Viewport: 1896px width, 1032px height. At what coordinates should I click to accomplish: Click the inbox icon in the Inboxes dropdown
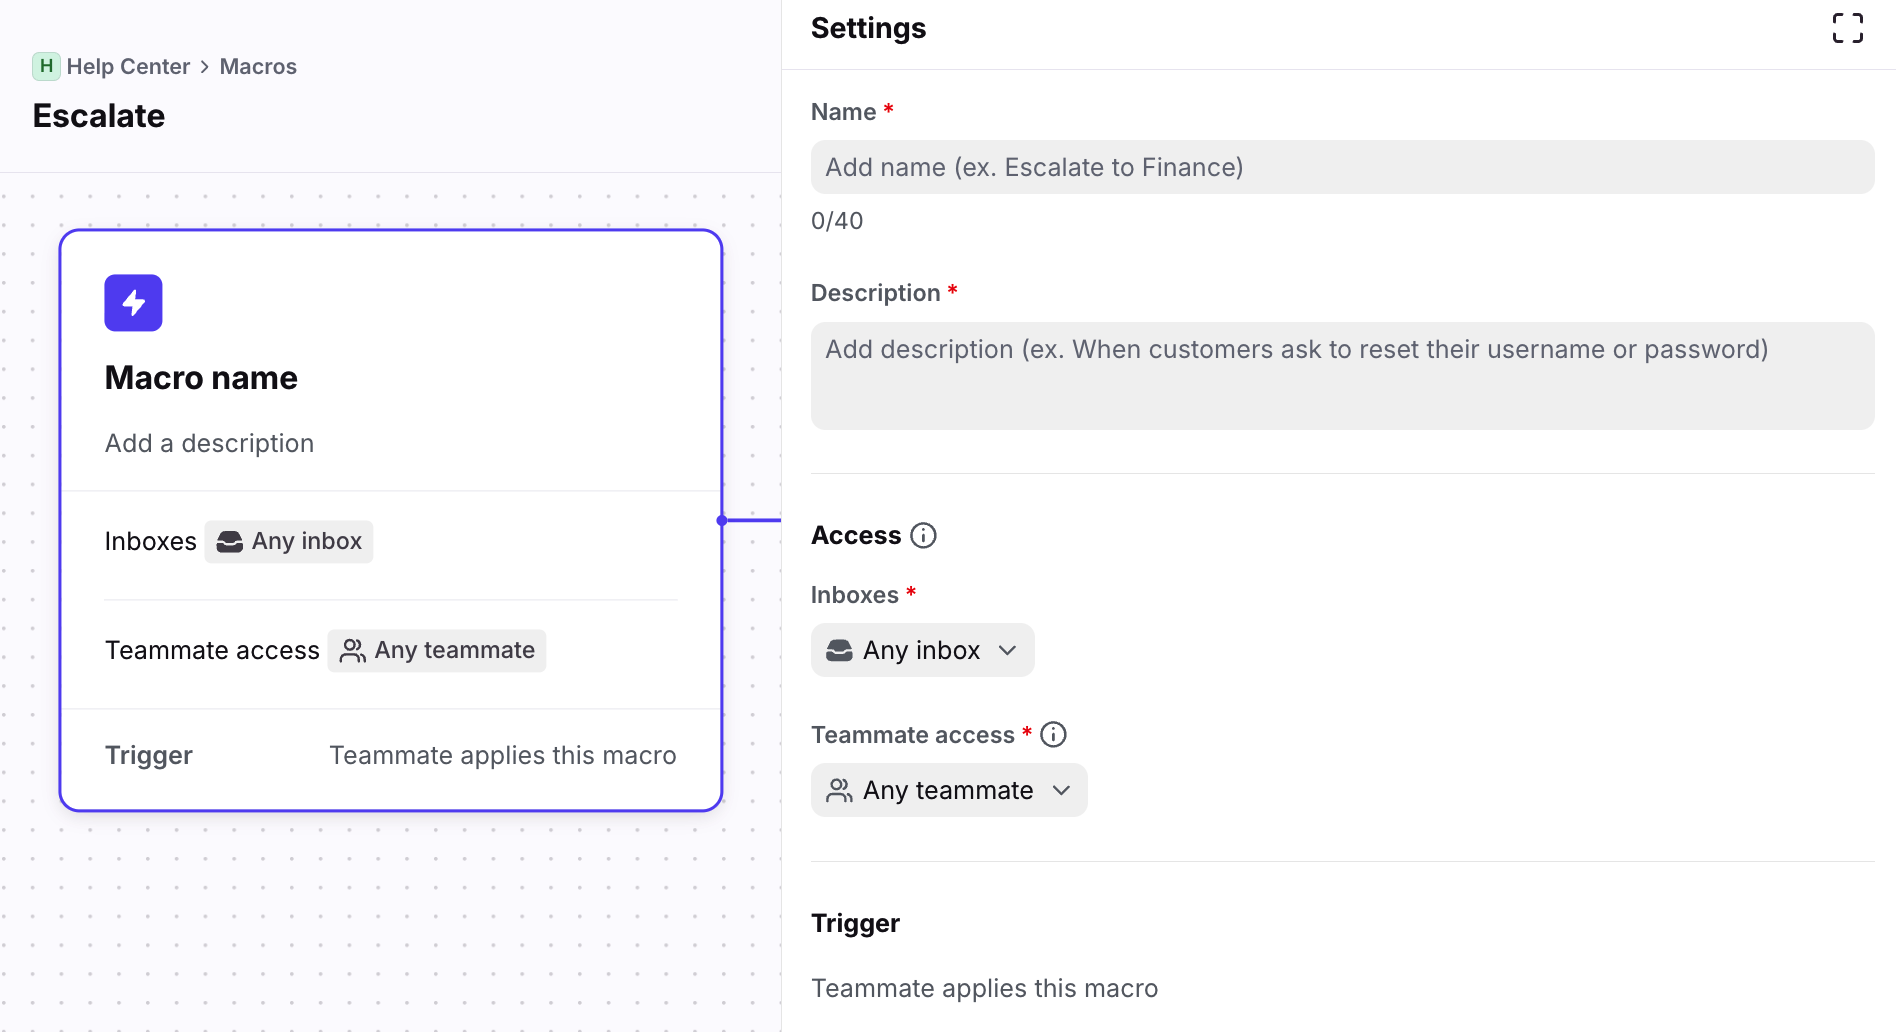839,651
